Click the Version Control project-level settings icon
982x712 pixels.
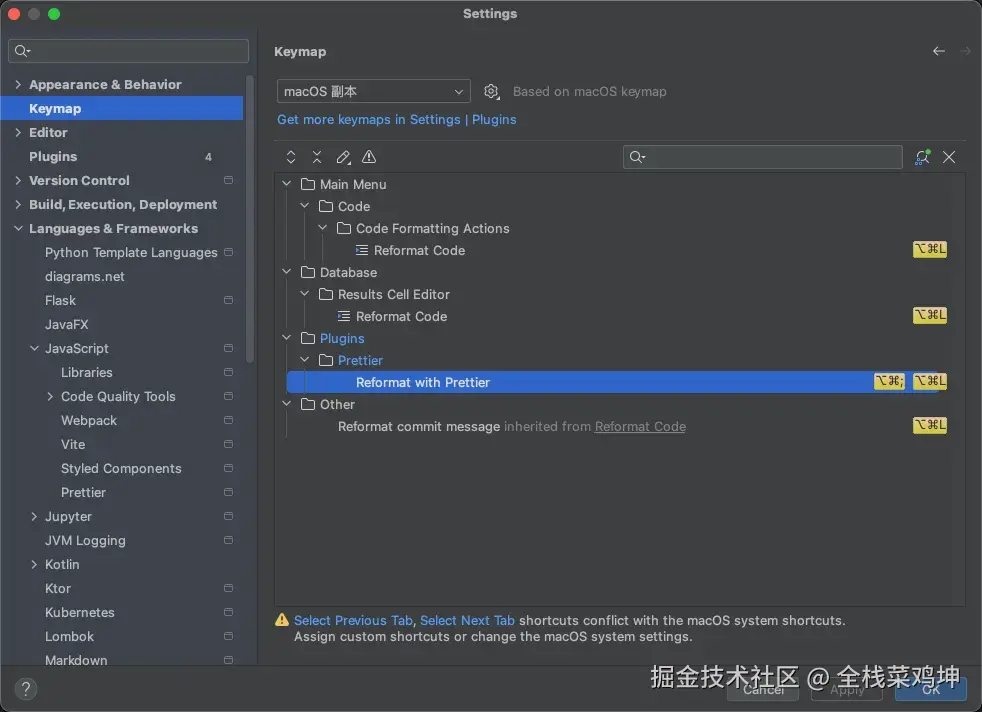(x=229, y=180)
